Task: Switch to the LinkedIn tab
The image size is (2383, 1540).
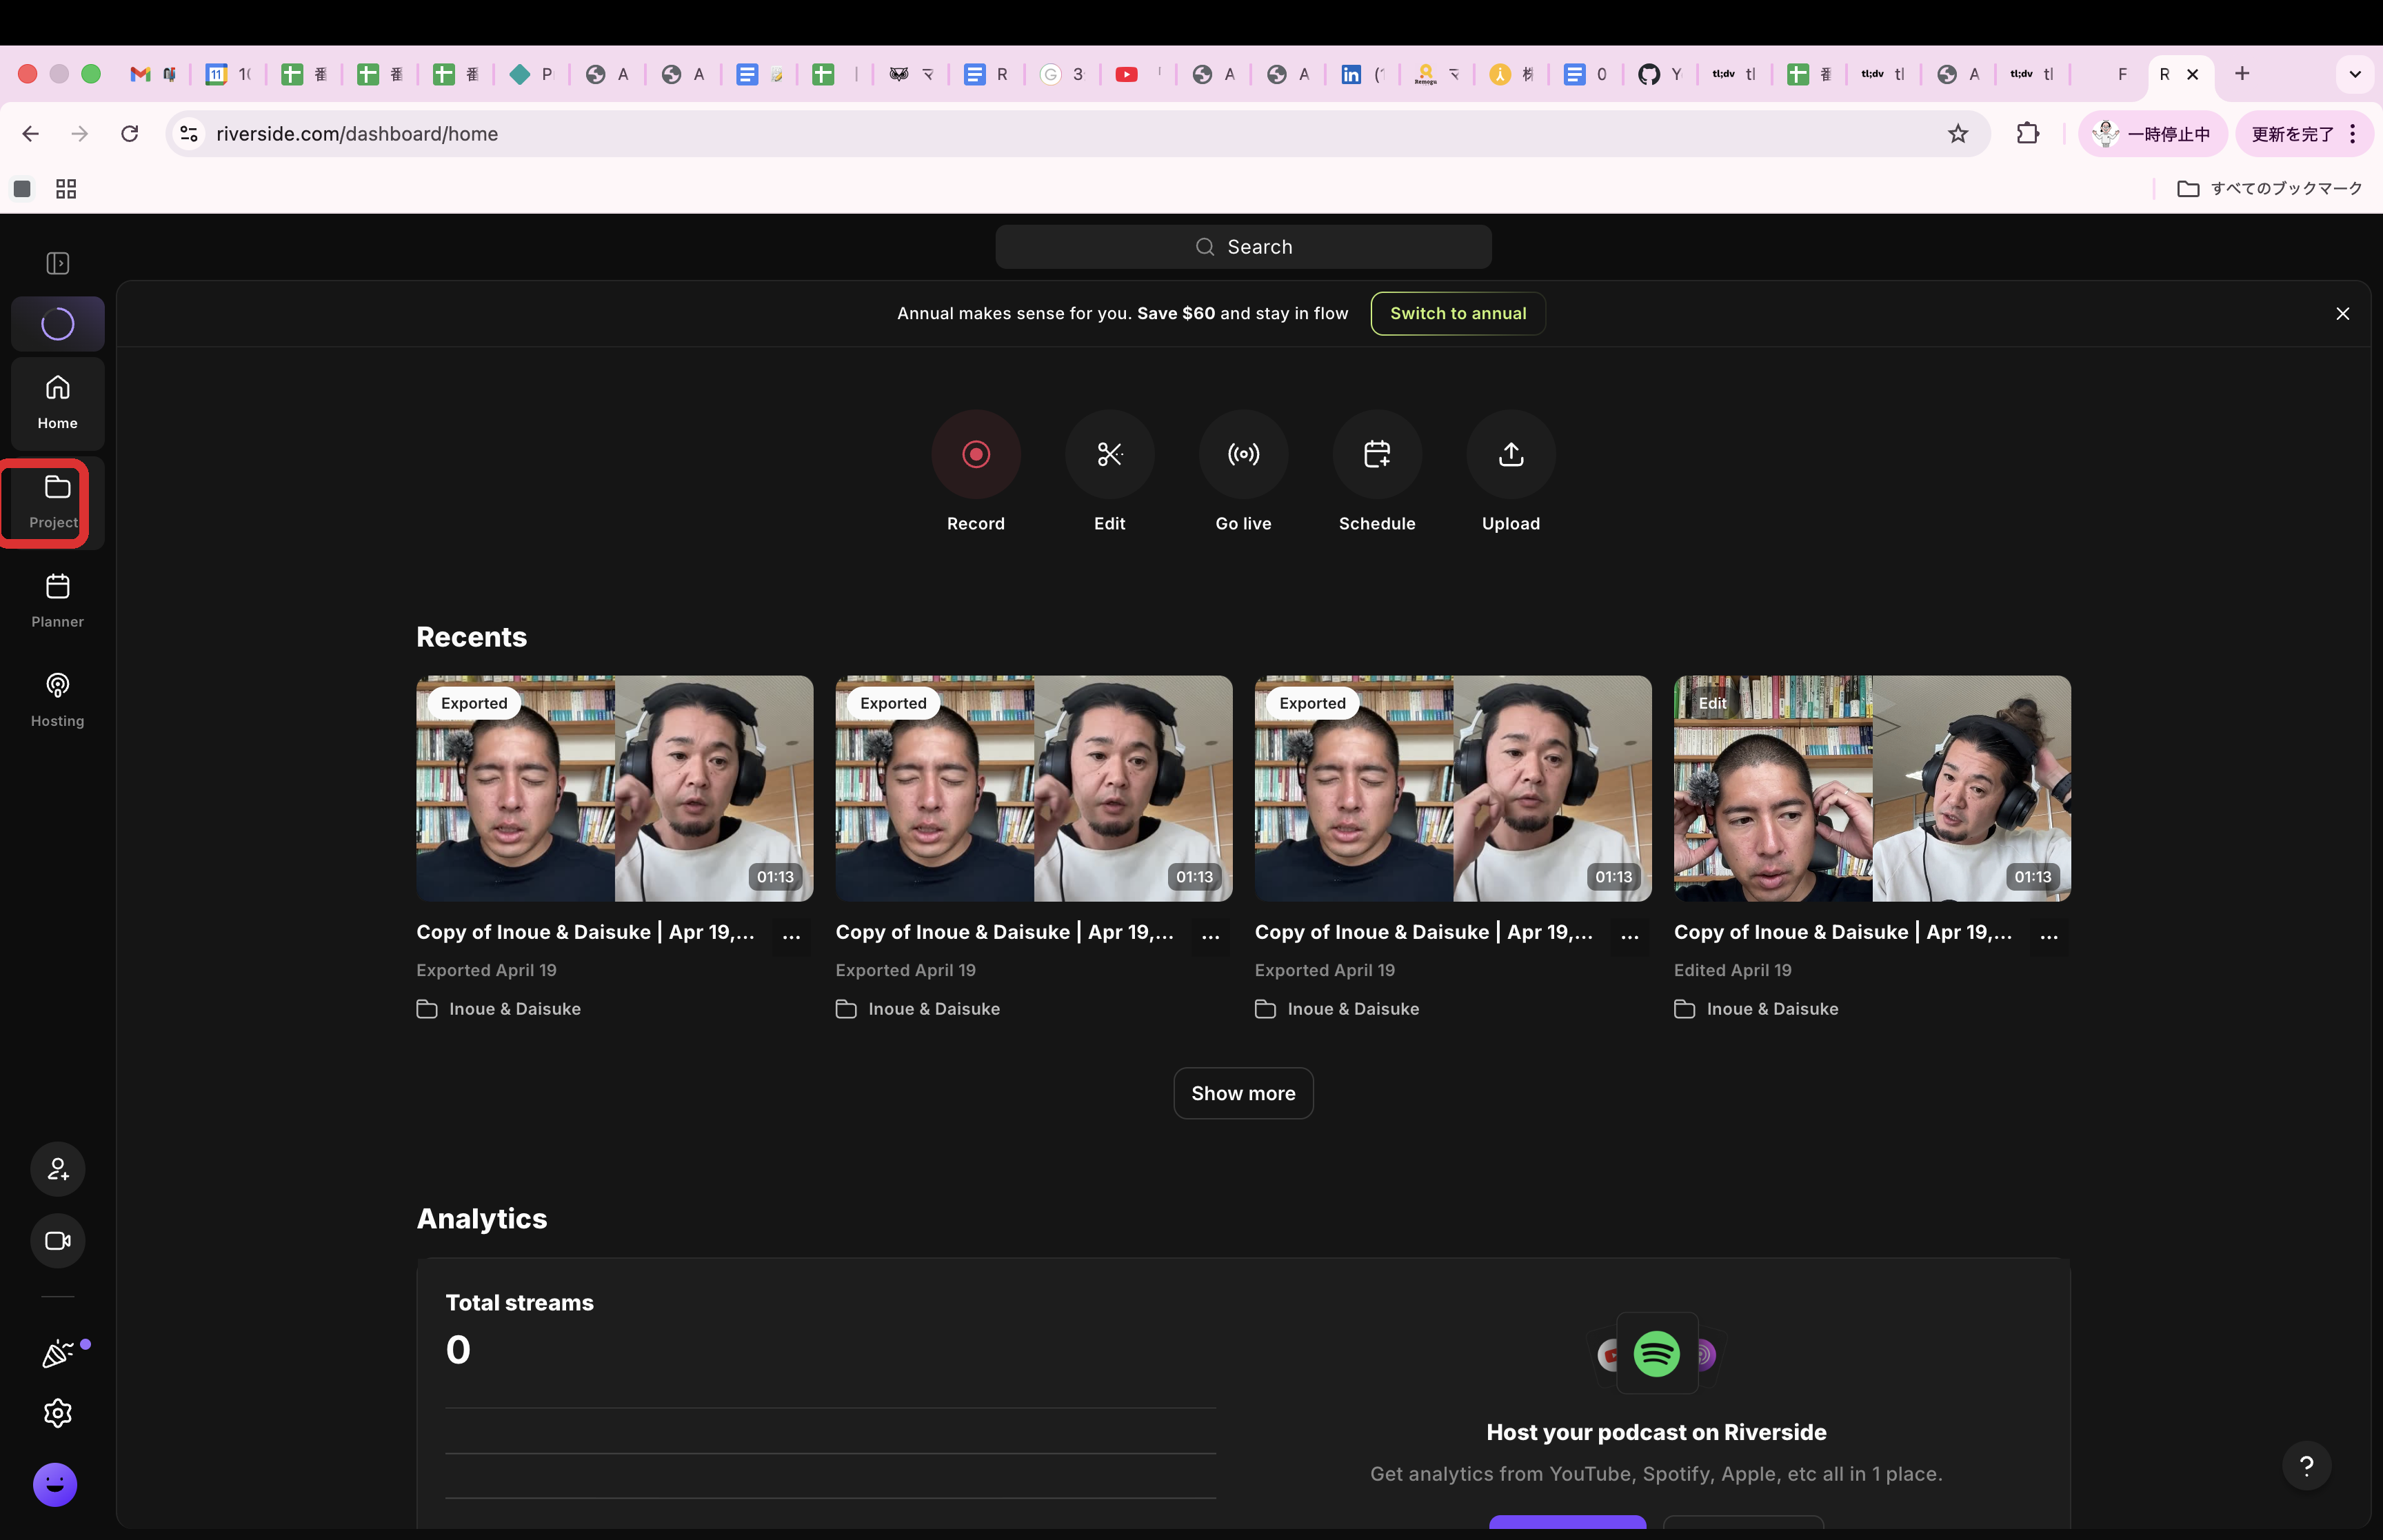Action: (x=1362, y=74)
